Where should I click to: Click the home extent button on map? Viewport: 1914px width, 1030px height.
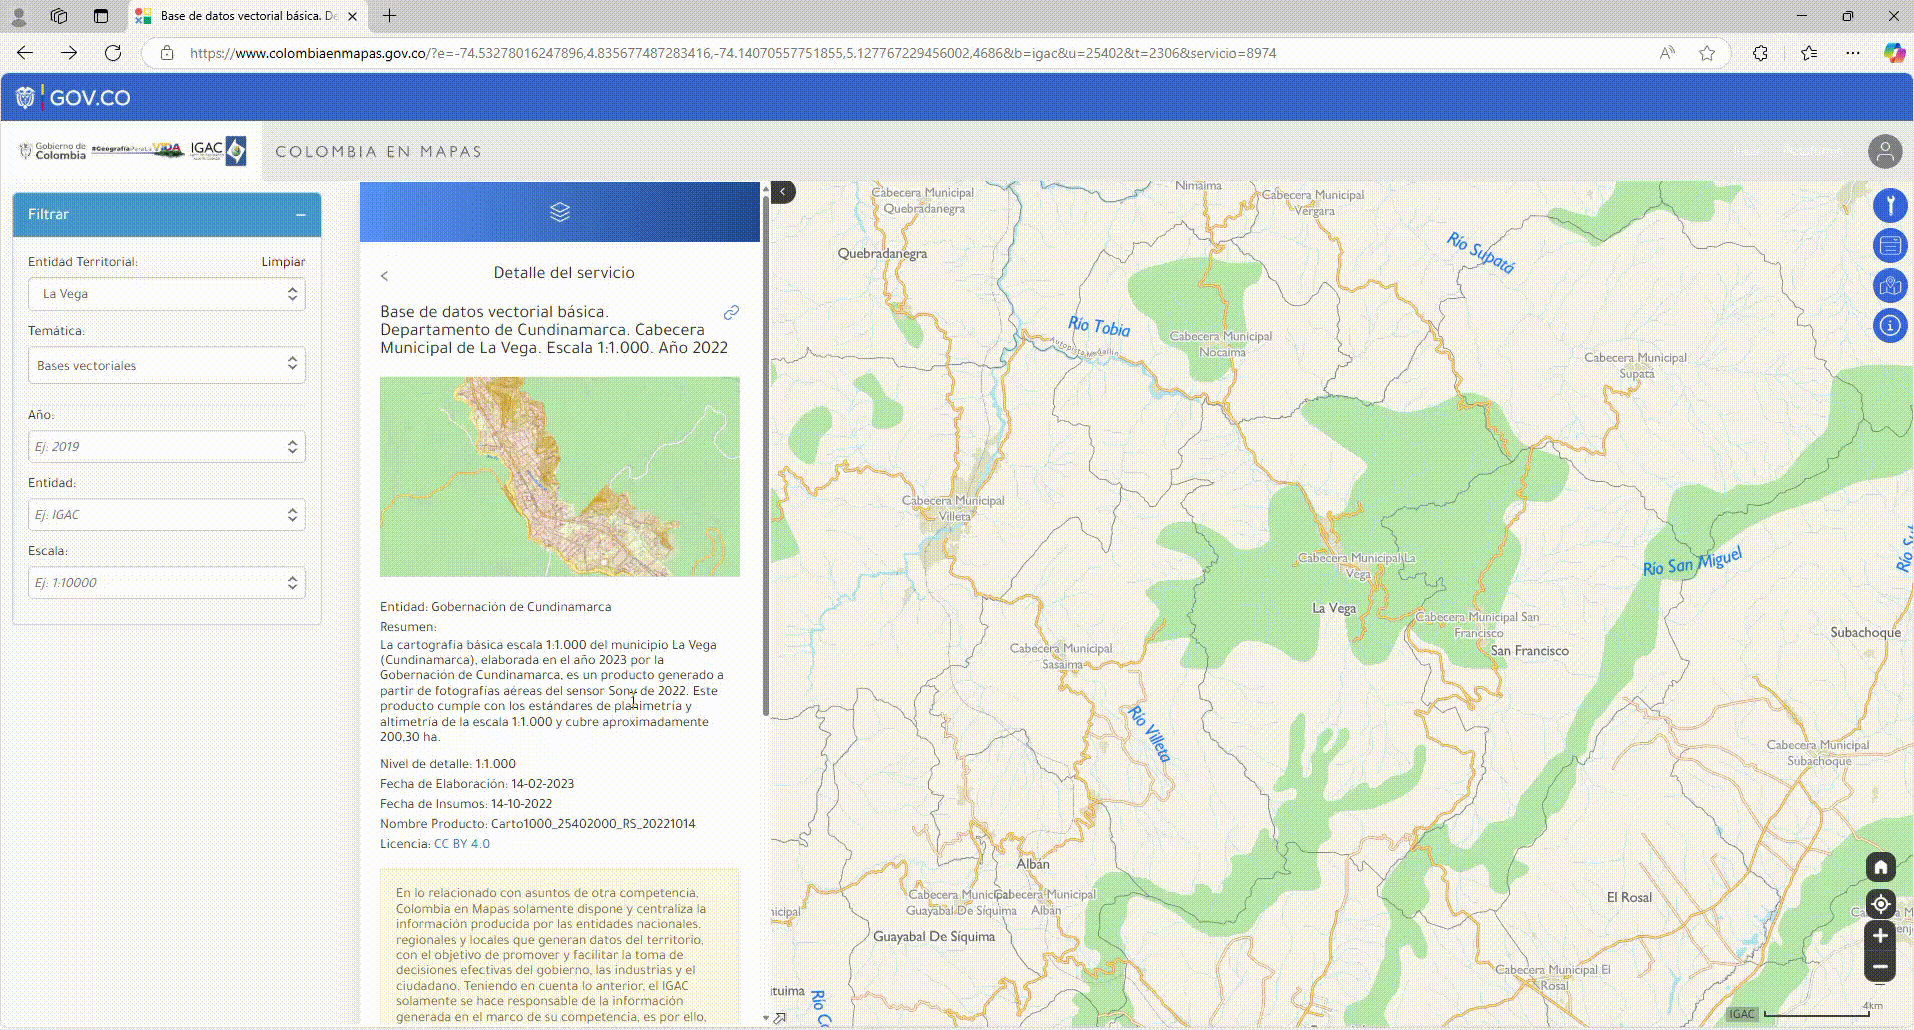tap(1880, 867)
